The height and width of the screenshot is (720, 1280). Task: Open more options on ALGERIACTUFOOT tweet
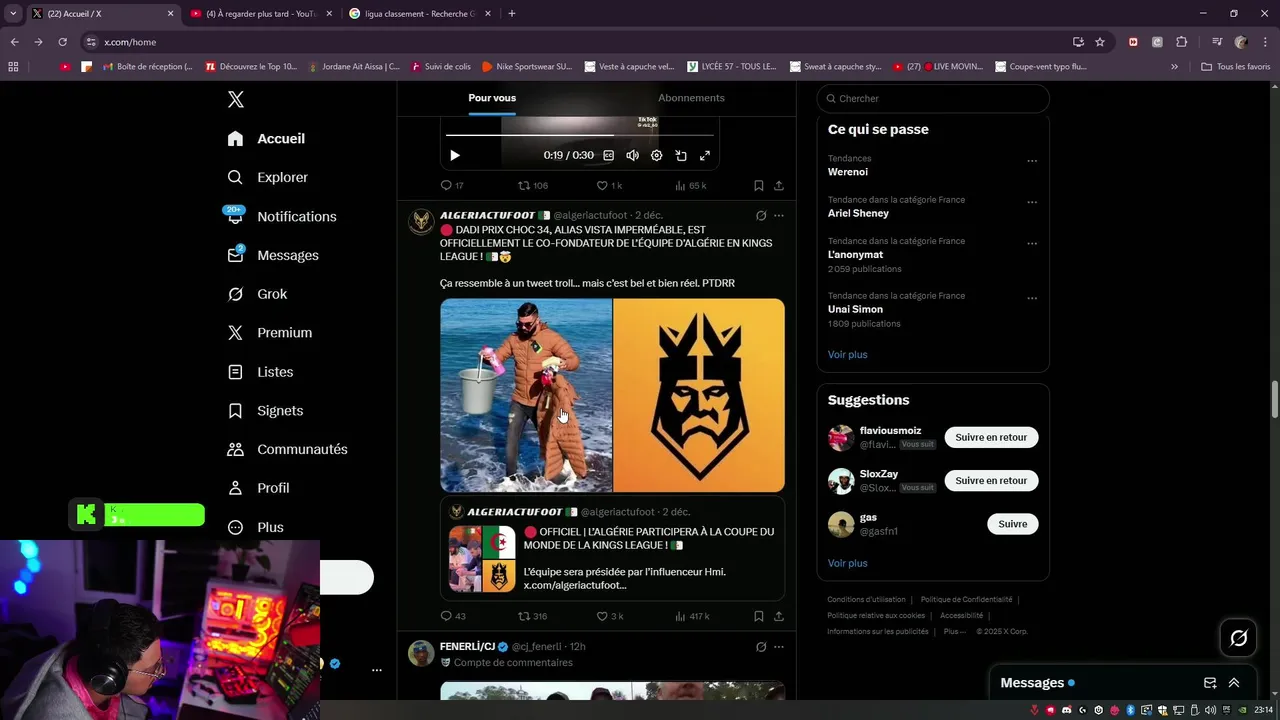[779, 215]
